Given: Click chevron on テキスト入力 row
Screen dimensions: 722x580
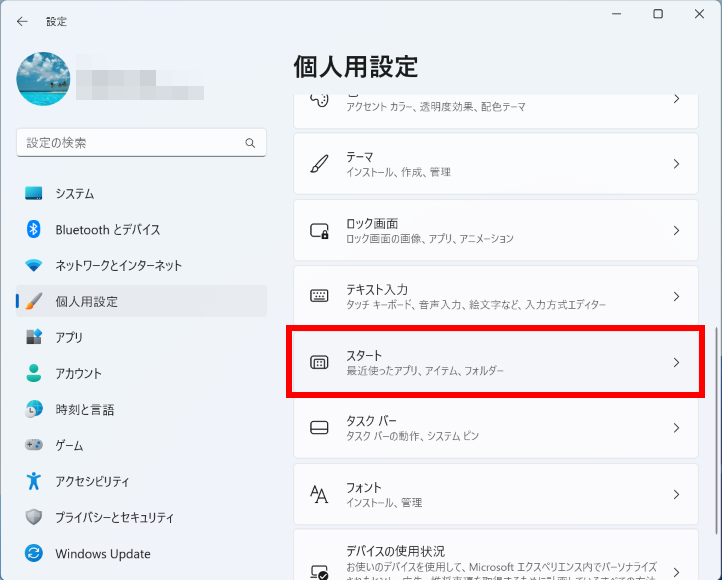Looking at the screenshot, I should [676, 296].
